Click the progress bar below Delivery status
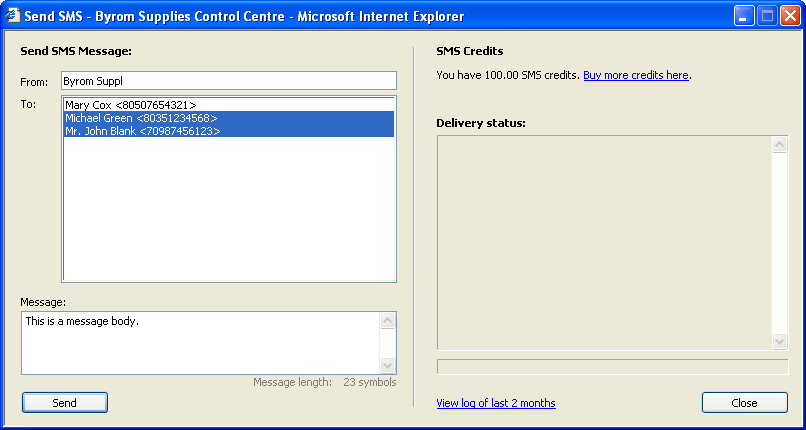The image size is (806, 430). 612,367
